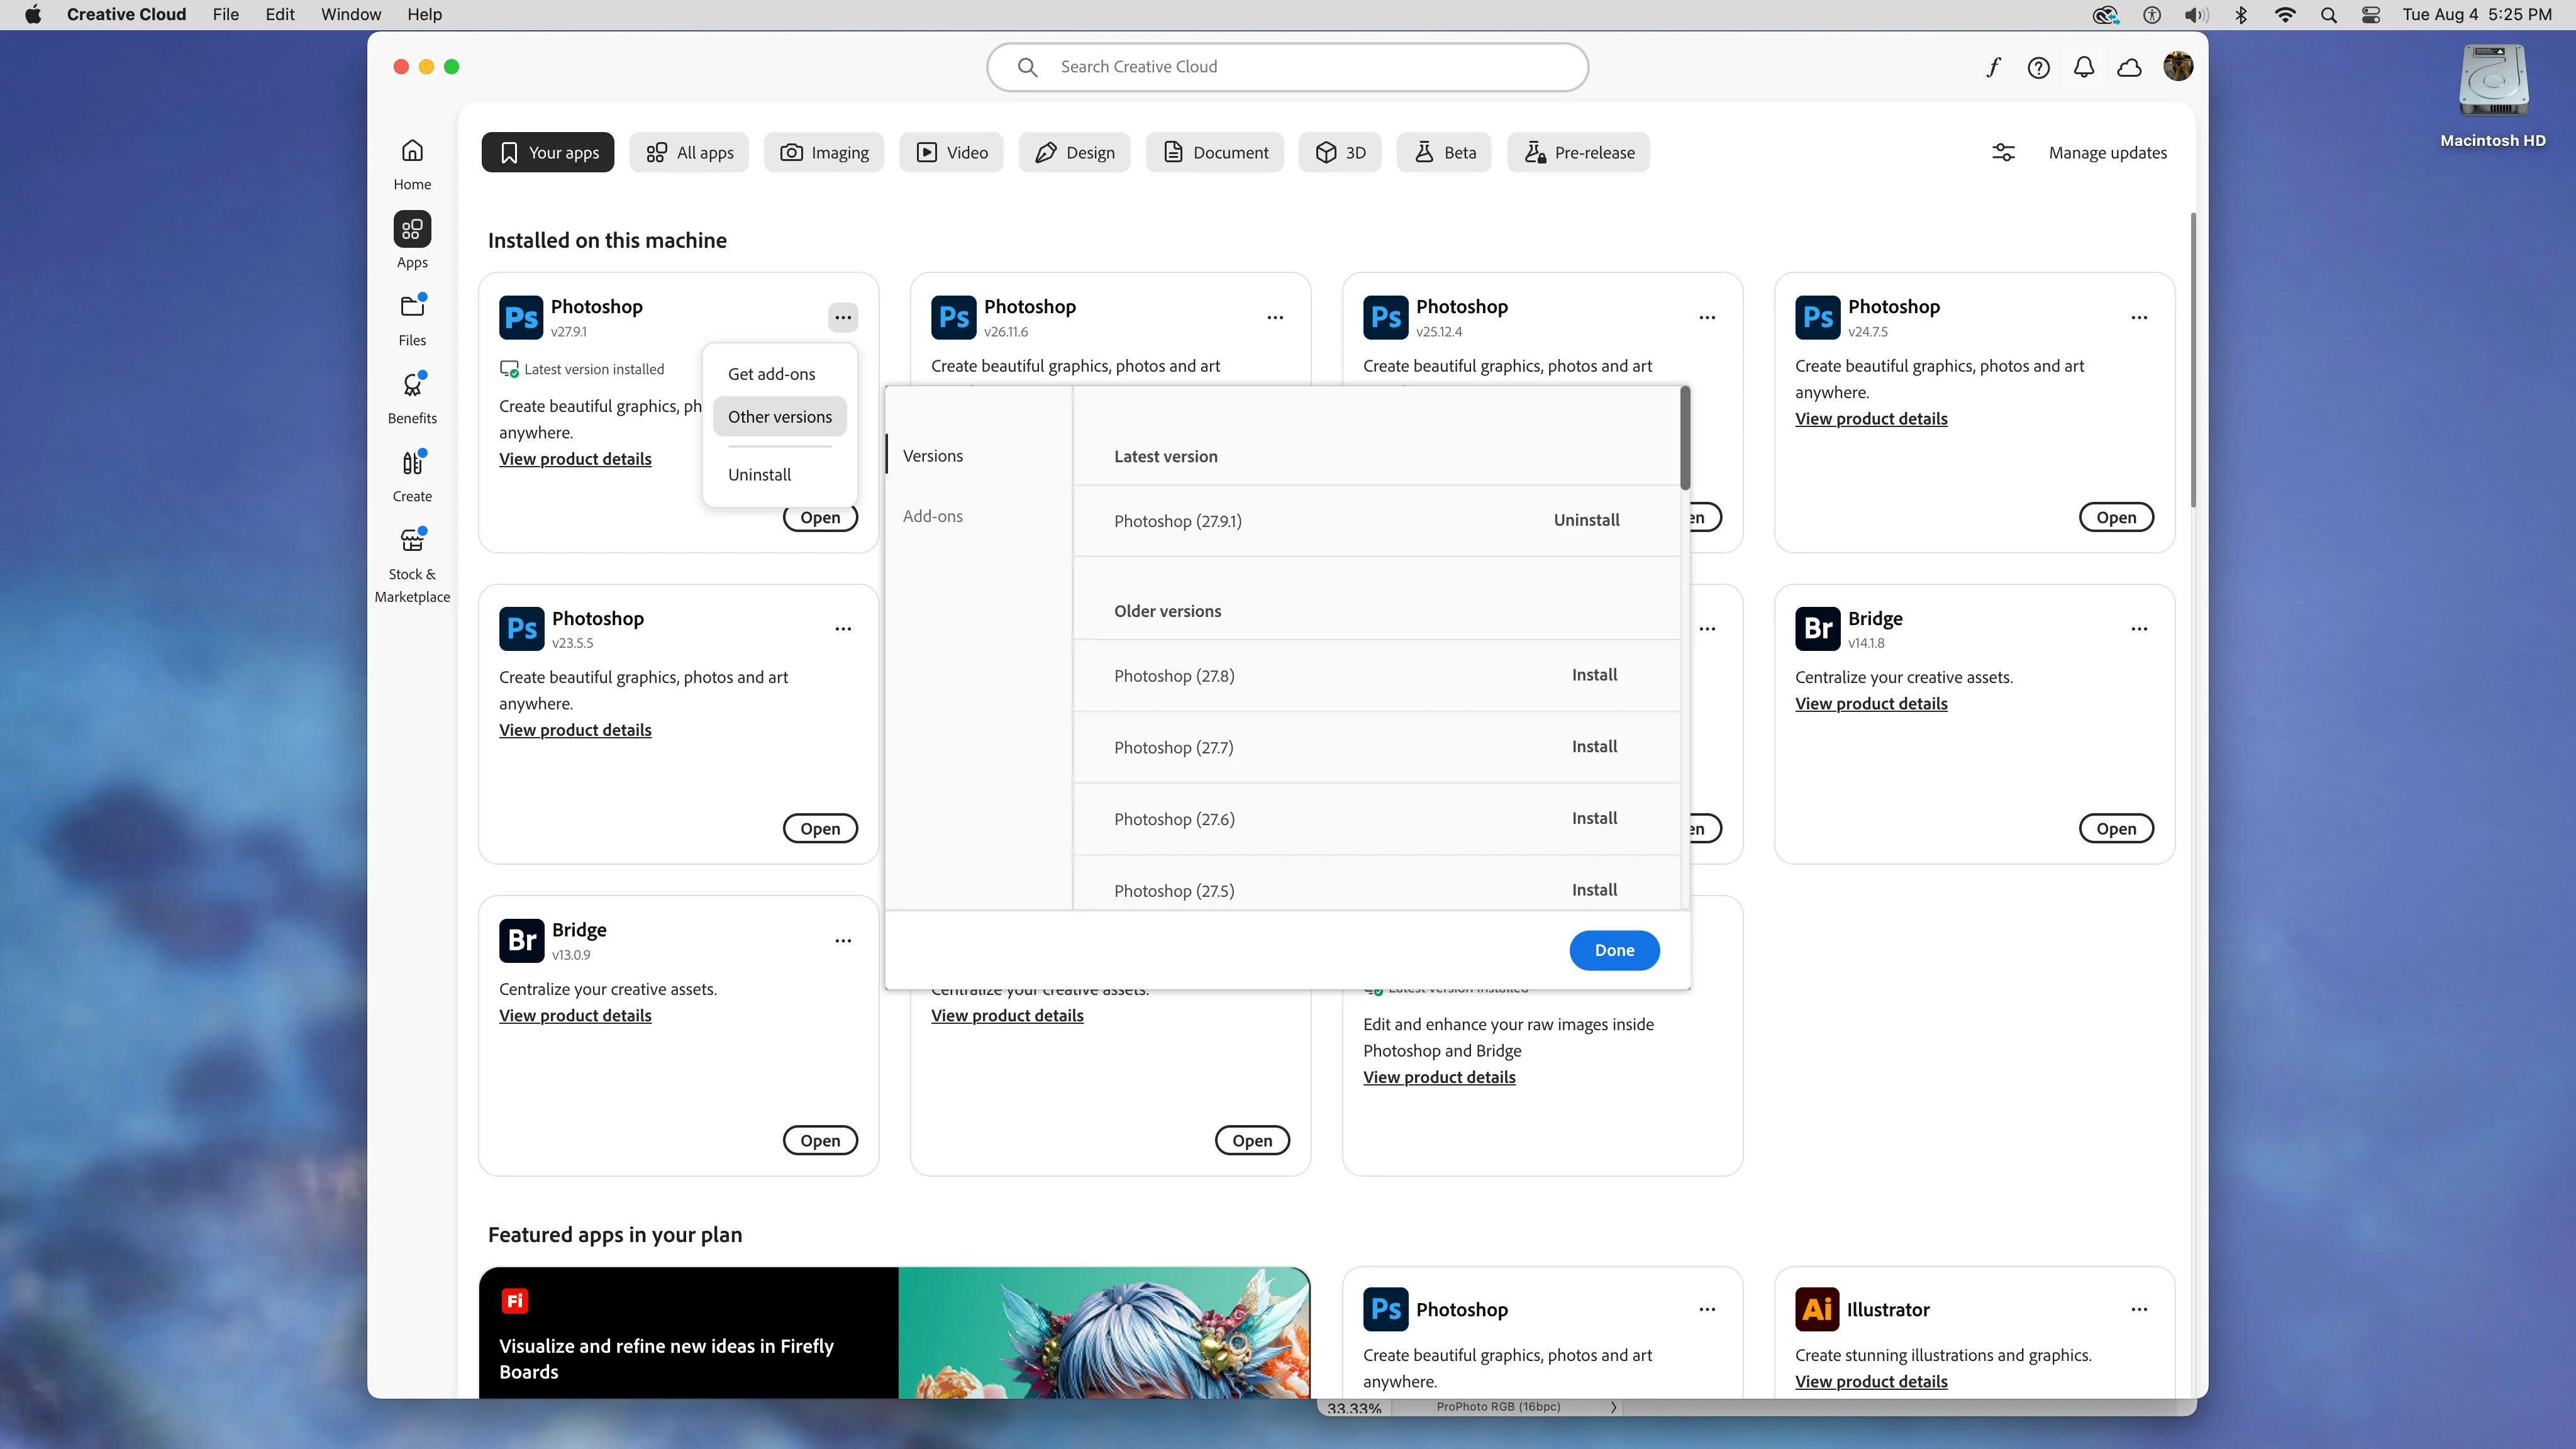Screen dimensions: 2576x1449
Task: Select the Versions tab in dialog
Action: coord(933,456)
